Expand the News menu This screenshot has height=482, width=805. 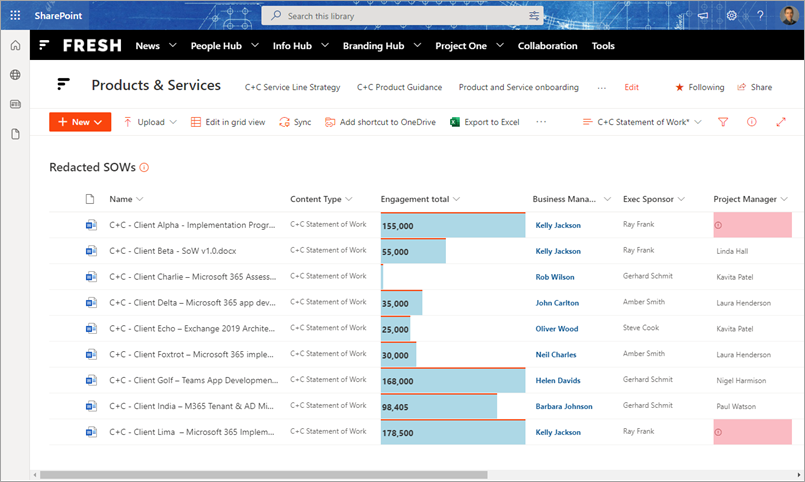[x=172, y=46]
